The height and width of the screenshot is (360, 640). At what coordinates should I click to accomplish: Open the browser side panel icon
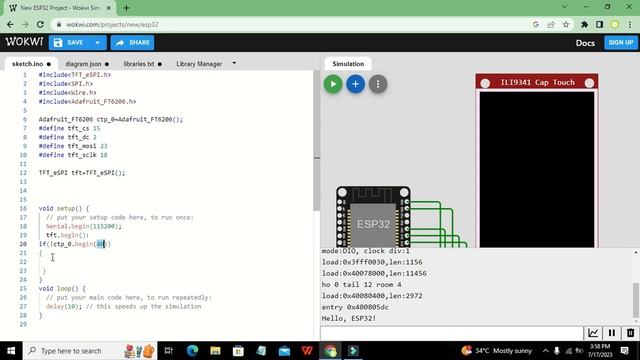pyautogui.click(x=599, y=24)
